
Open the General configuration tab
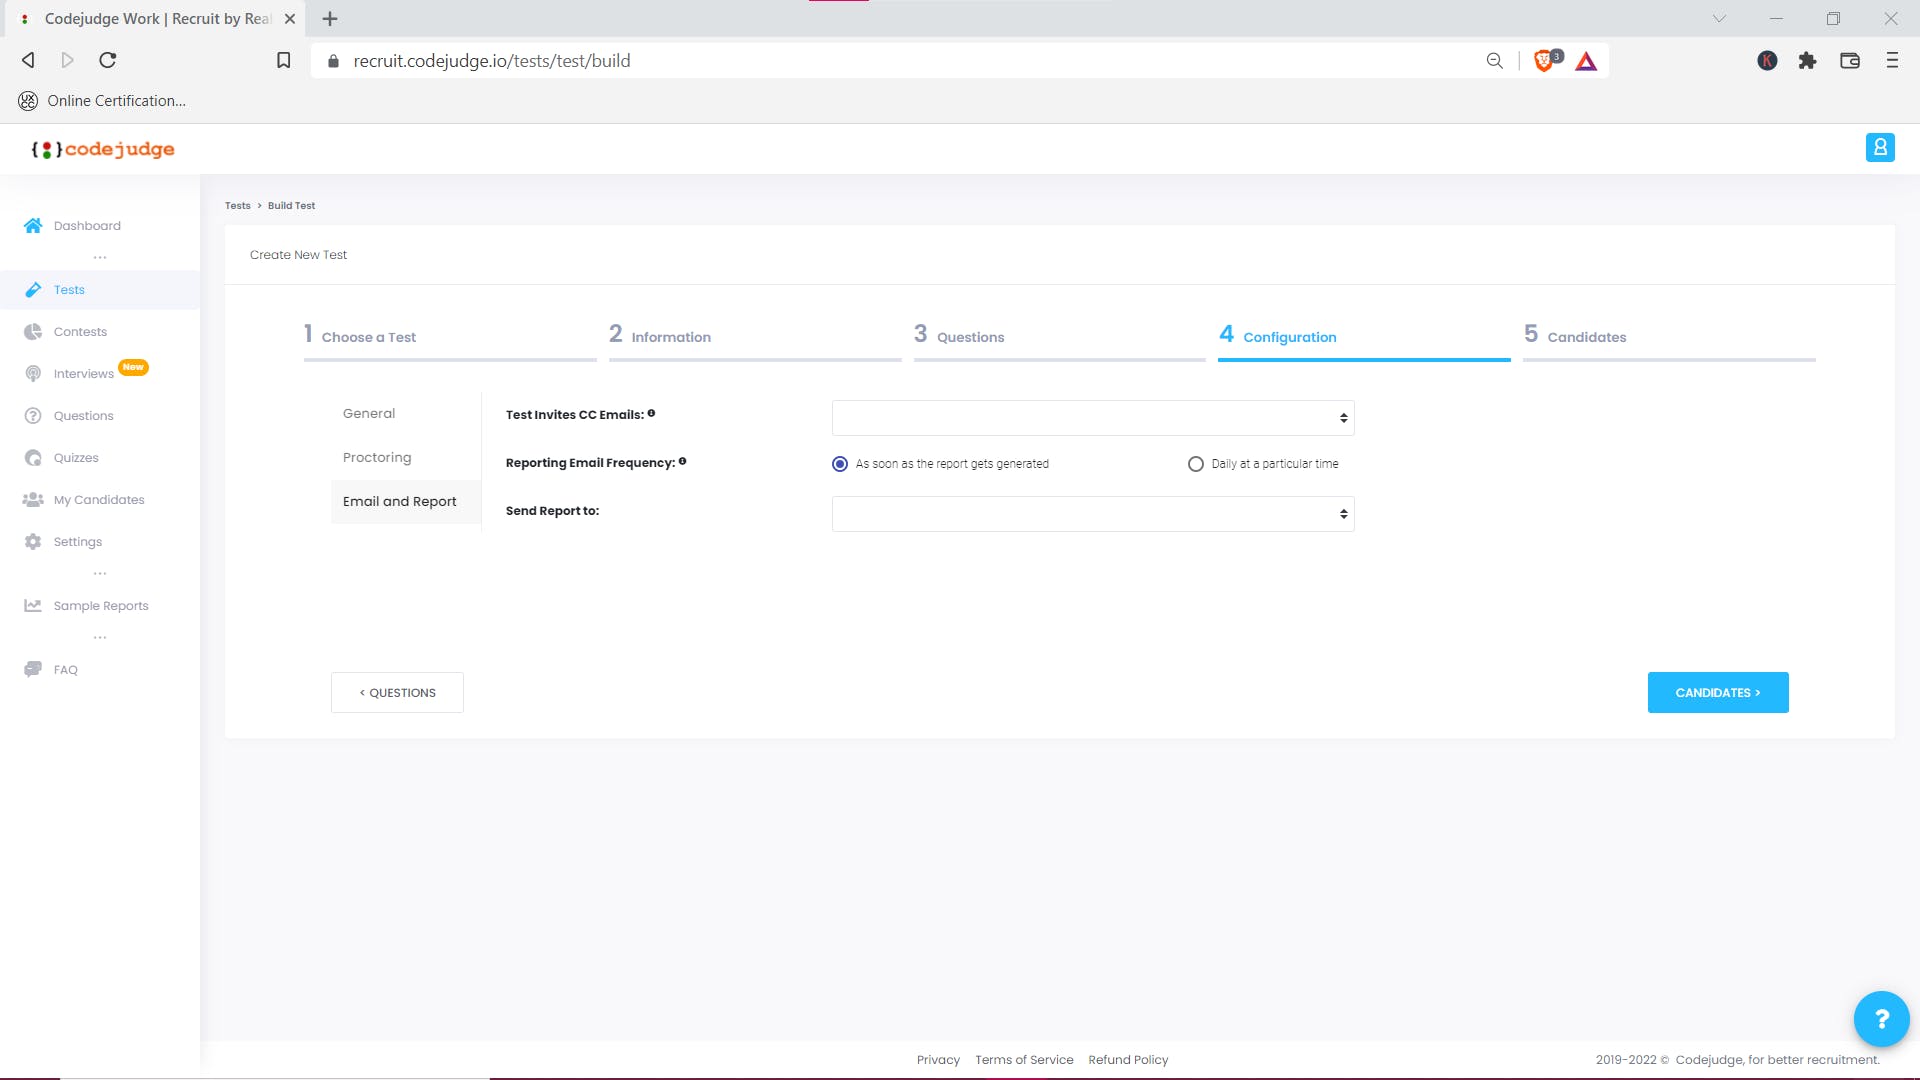pyautogui.click(x=369, y=414)
